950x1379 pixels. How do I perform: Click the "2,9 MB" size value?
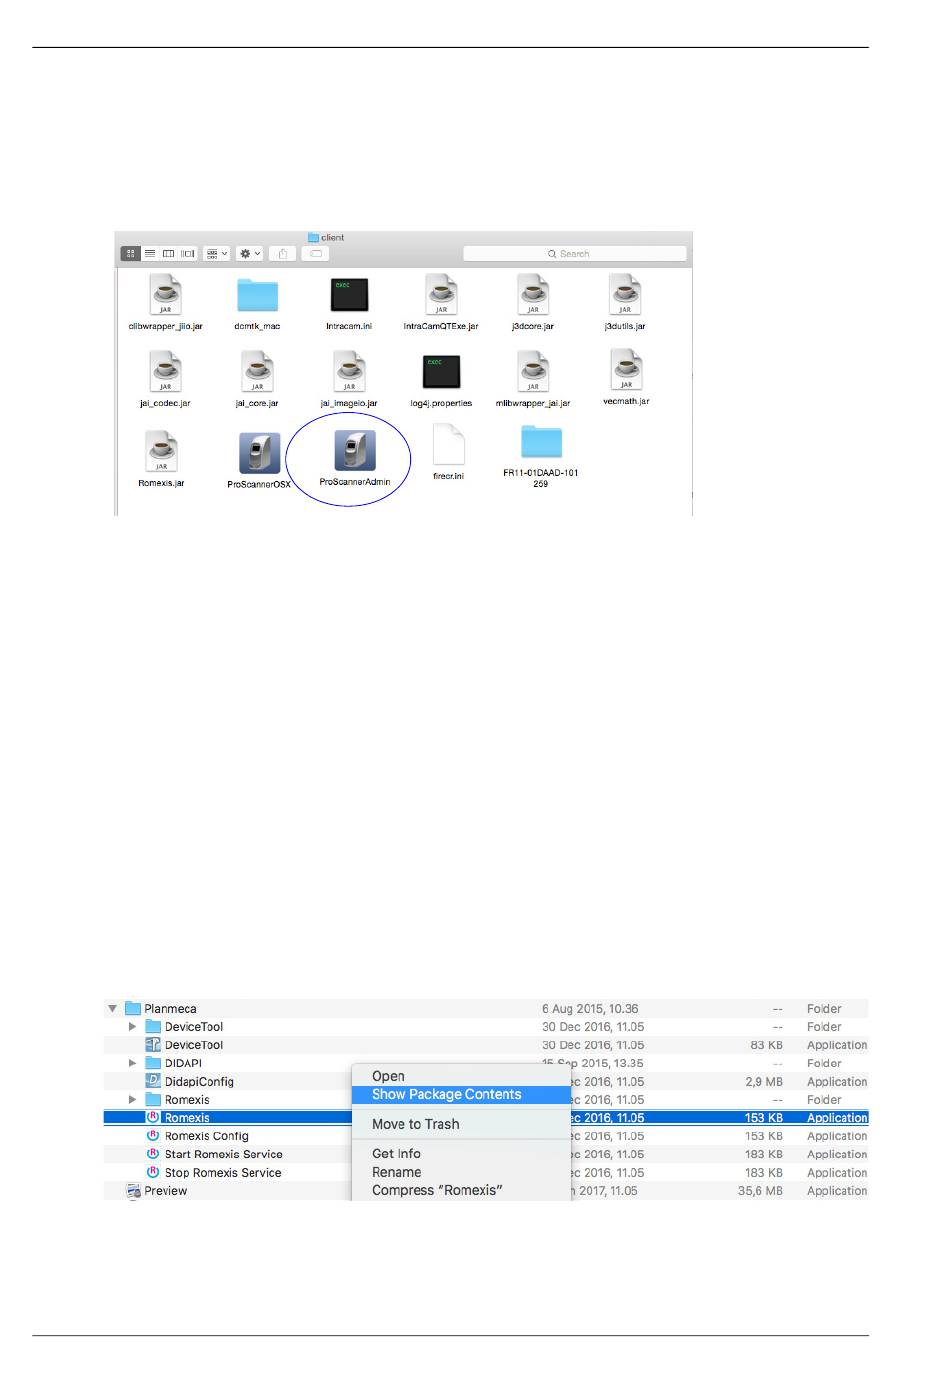coord(764,1082)
